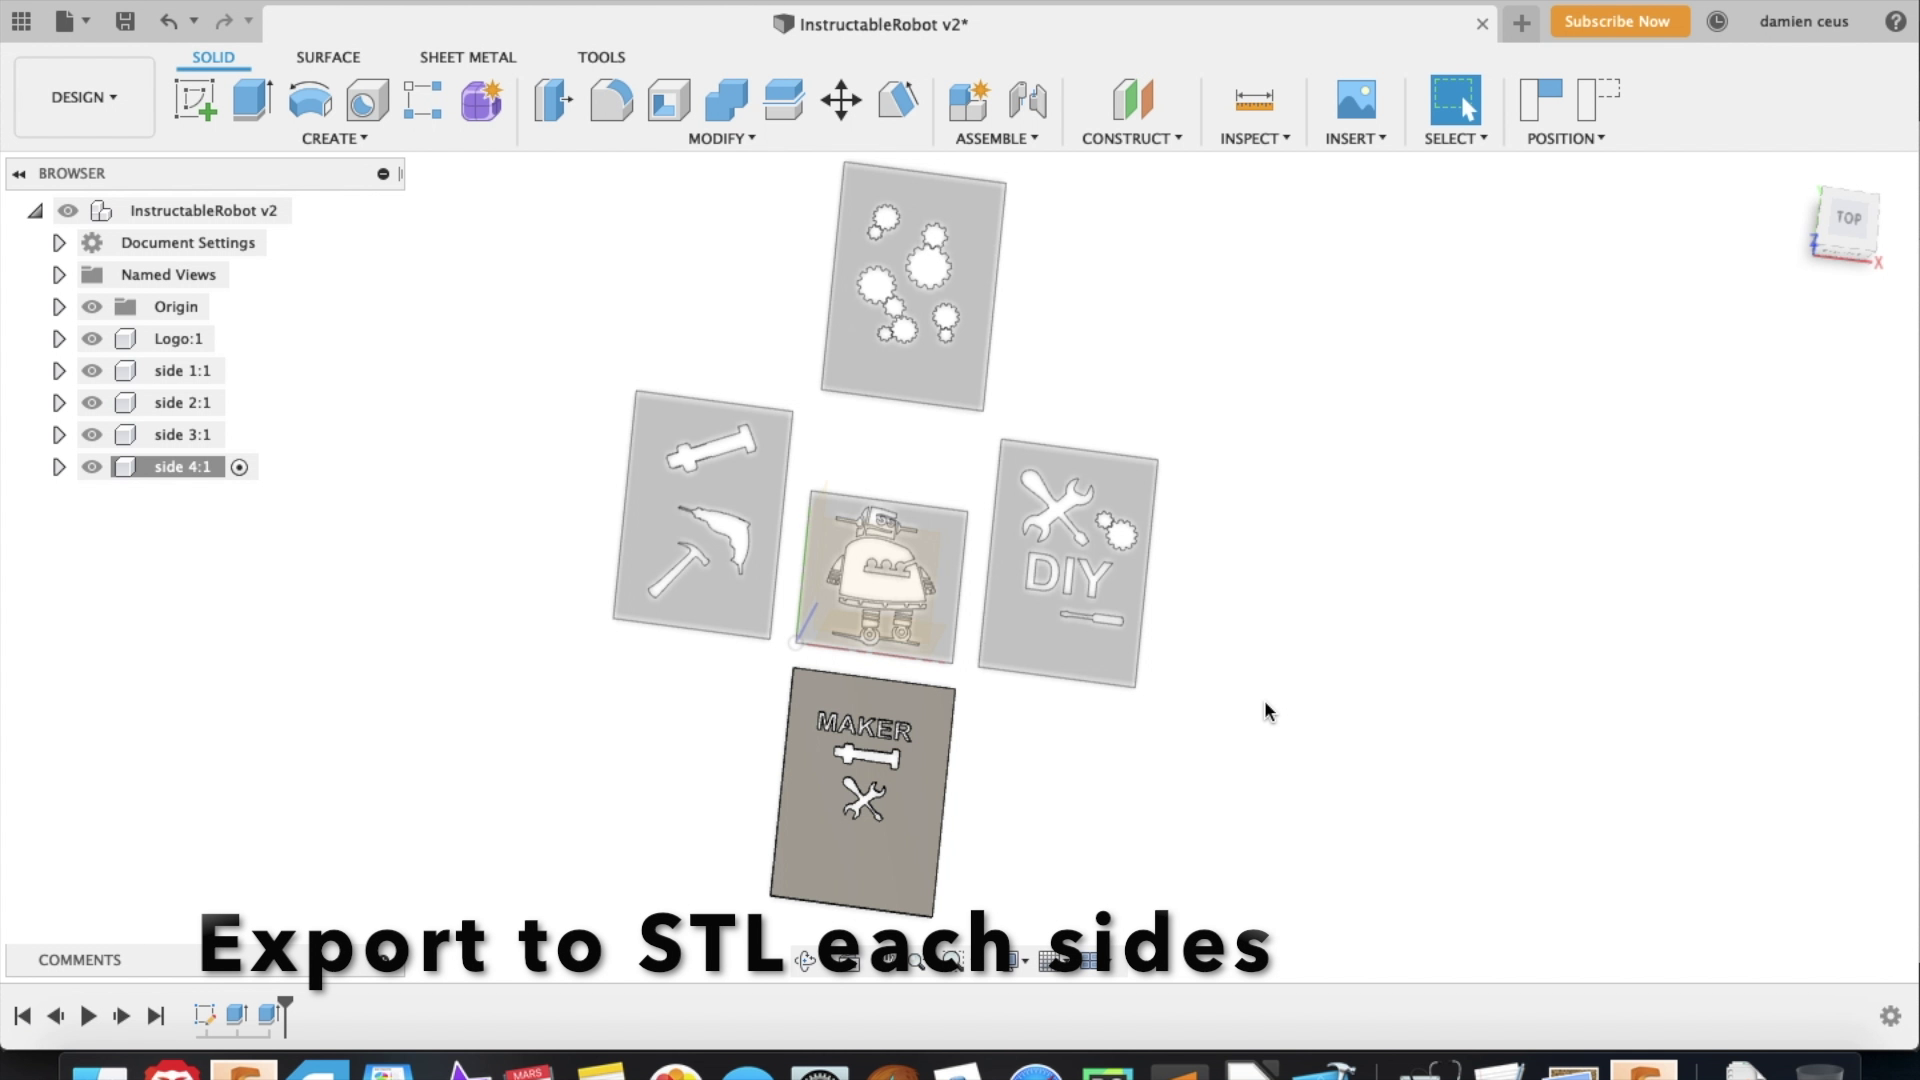Click the timeline play button
Image resolution: width=1920 pixels, height=1080 pixels.
pos(88,1016)
